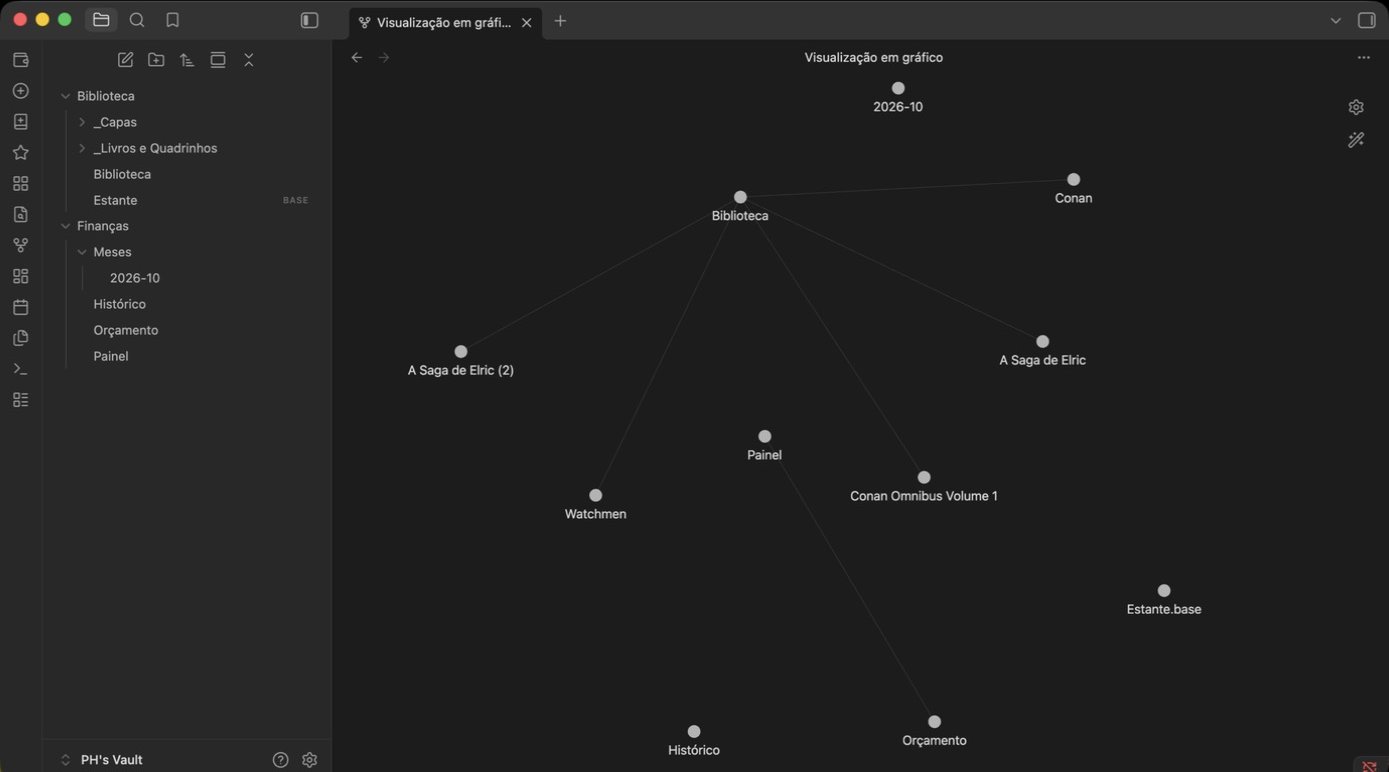Image resolution: width=1389 pixels, height=772 pixels.
Task: Show the file explorer folder tab
Action: coord(101,20)
